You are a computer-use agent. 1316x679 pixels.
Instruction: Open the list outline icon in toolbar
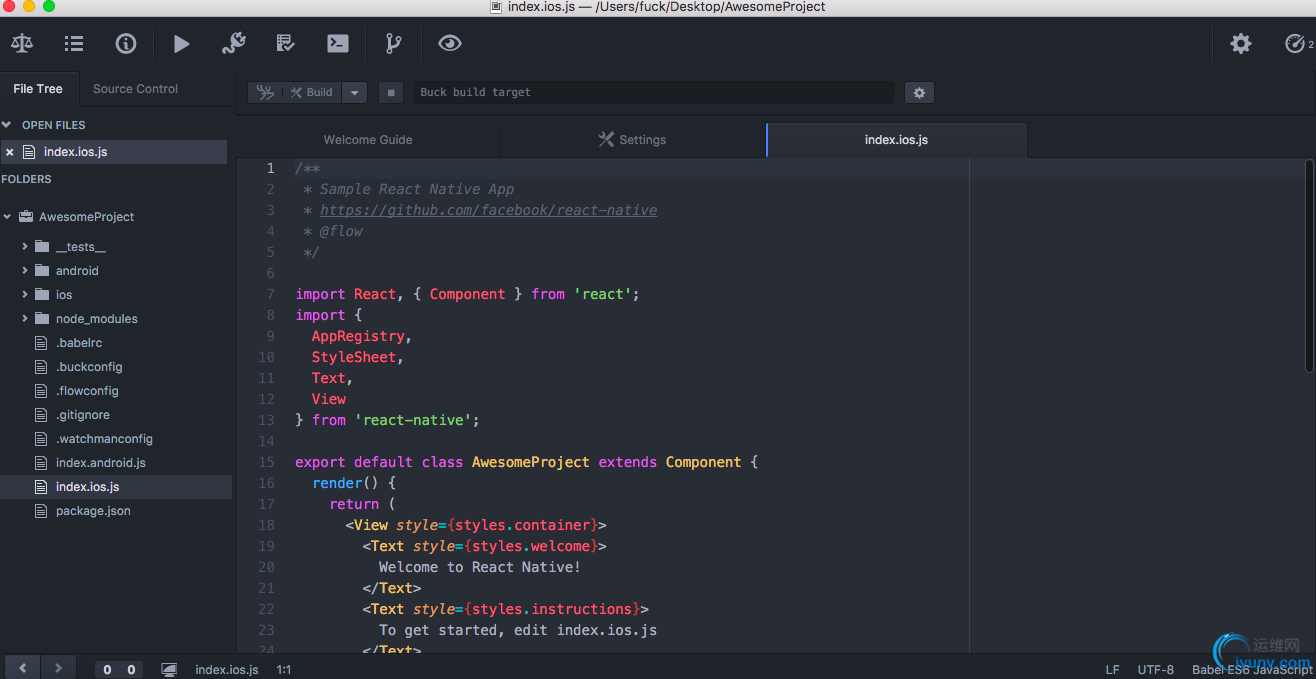point(74,44)
